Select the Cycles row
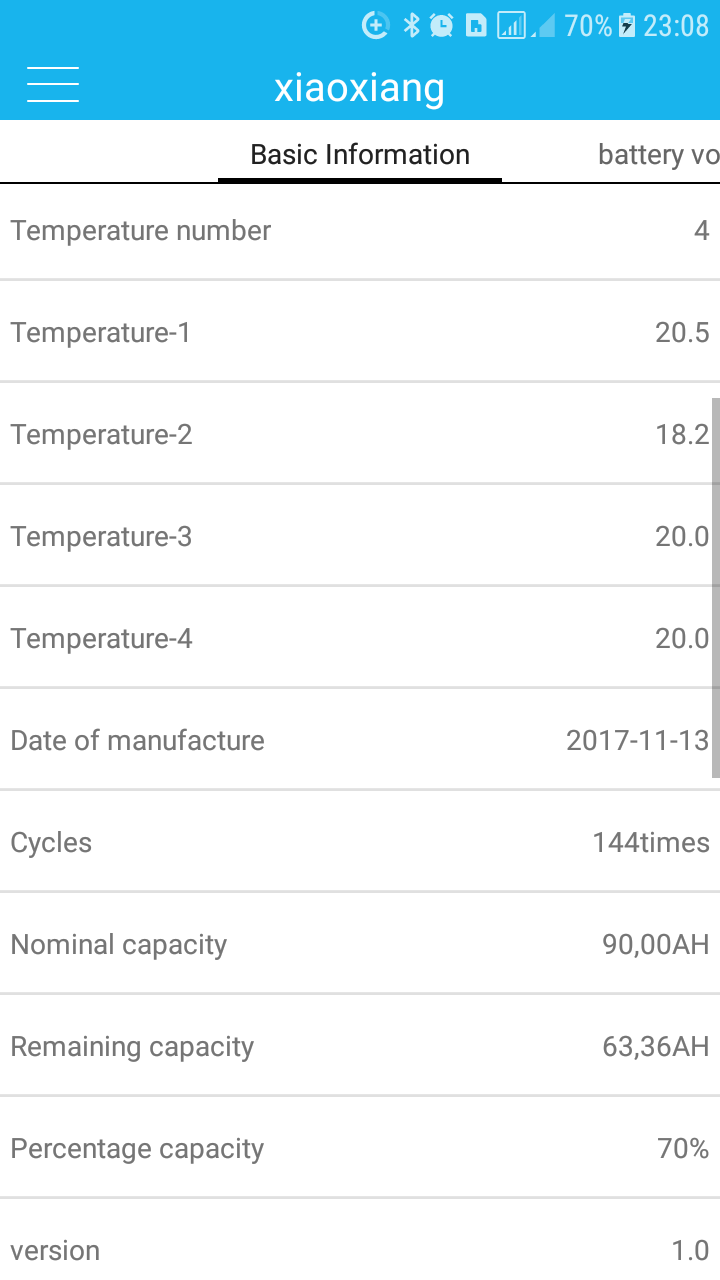This screenshot has width=720, height=1280. click(x=360, y=843)
